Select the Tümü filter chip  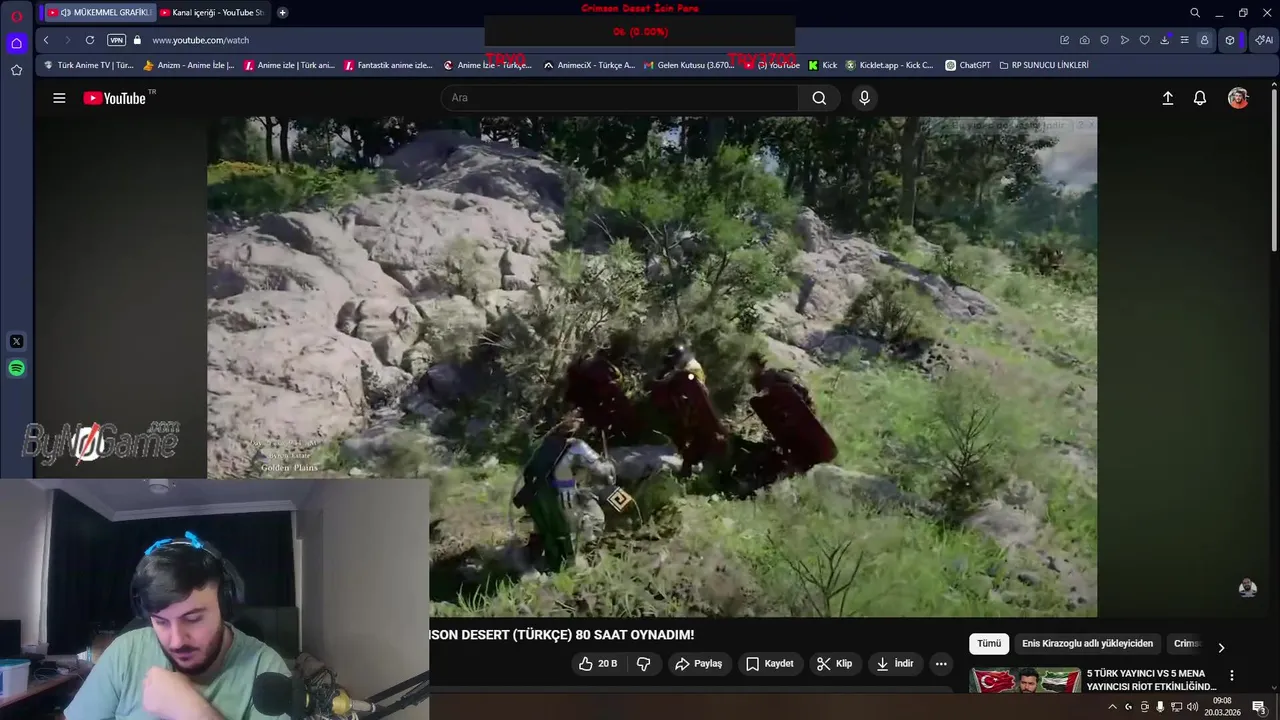tap(989, 644)
